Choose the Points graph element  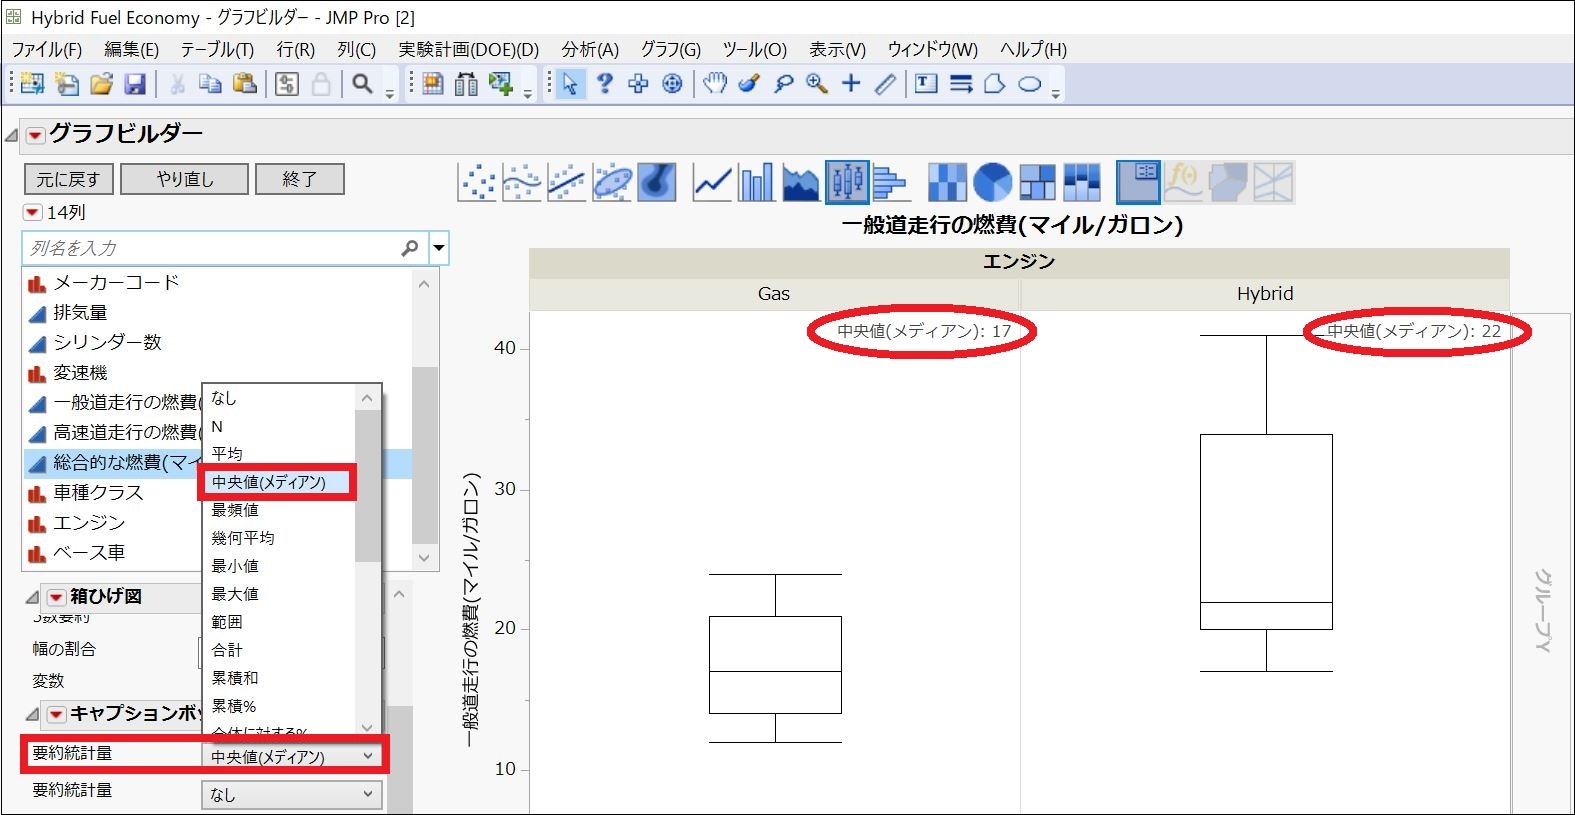(x=478, y=182)
